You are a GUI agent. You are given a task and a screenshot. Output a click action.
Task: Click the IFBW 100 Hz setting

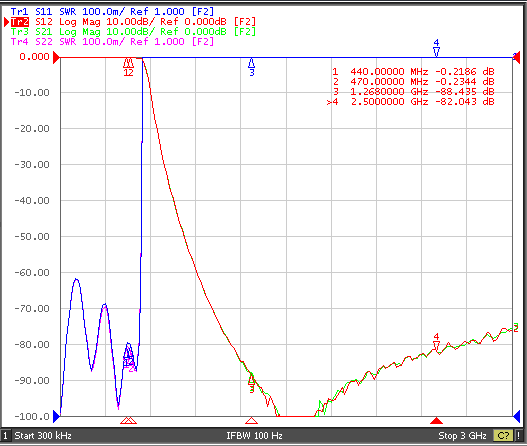[254, 436]
